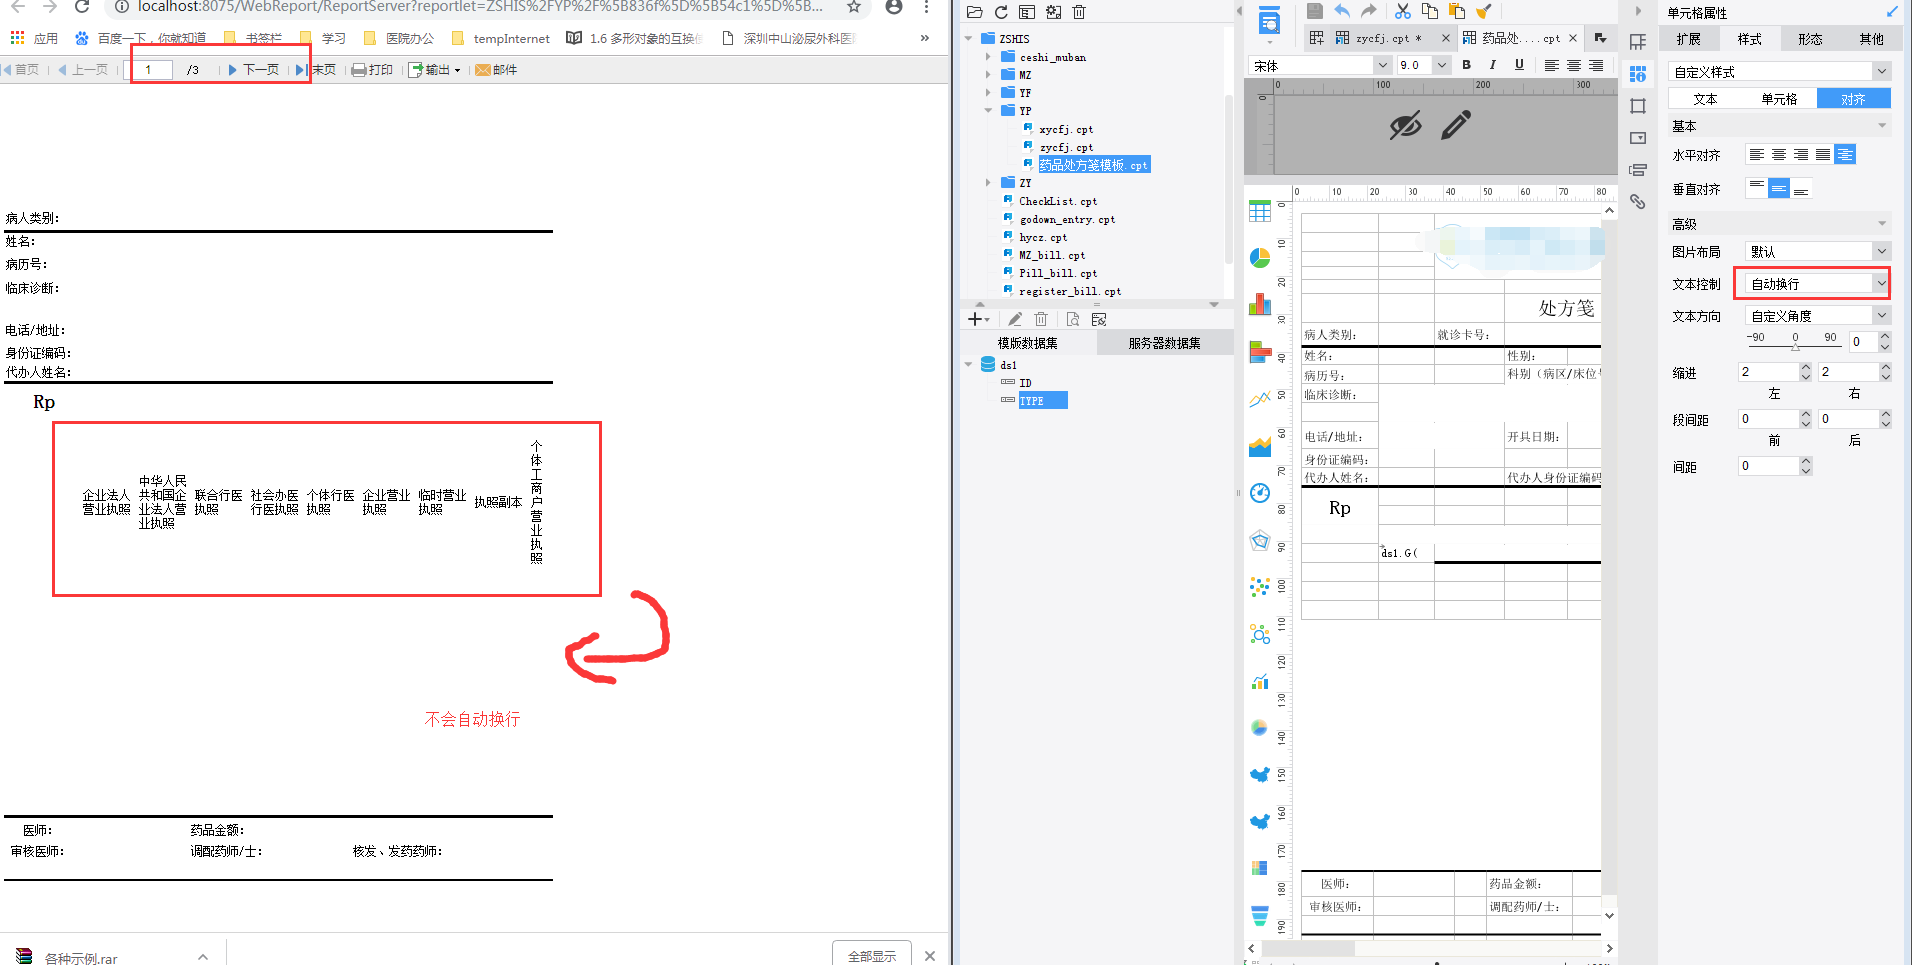
Task: Click the page number input field
Action: click(x=150, y=70)
